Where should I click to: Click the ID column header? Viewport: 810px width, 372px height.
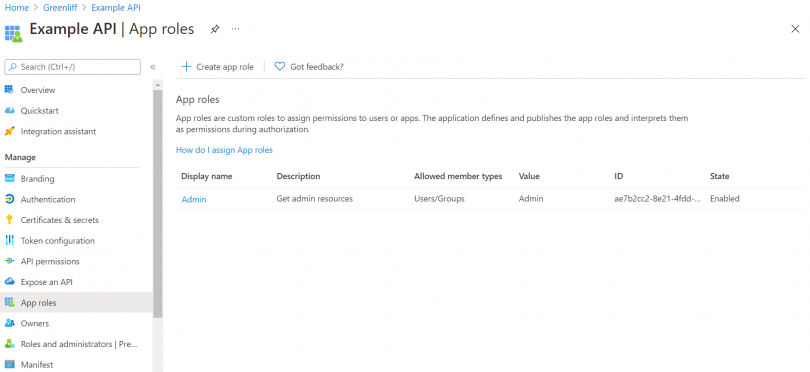618,176
